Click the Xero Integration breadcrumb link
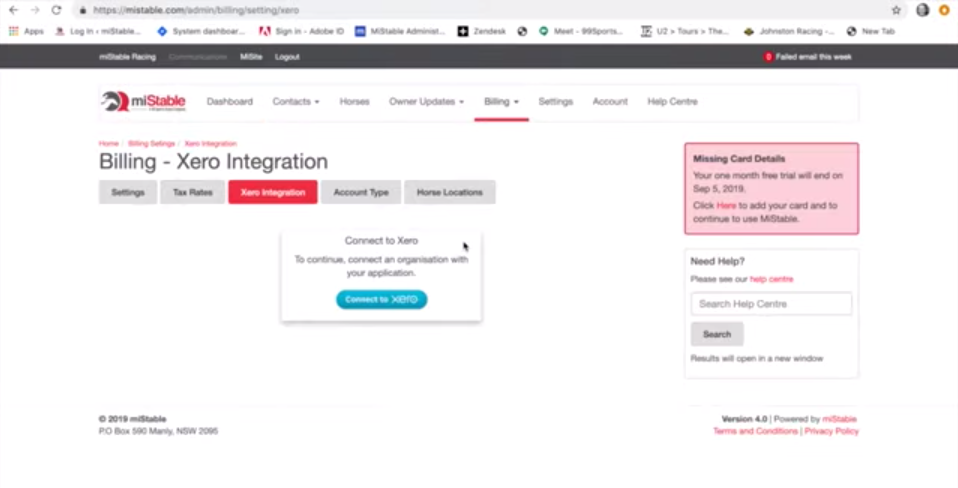The image size is (958, 488). click(210, 144)
